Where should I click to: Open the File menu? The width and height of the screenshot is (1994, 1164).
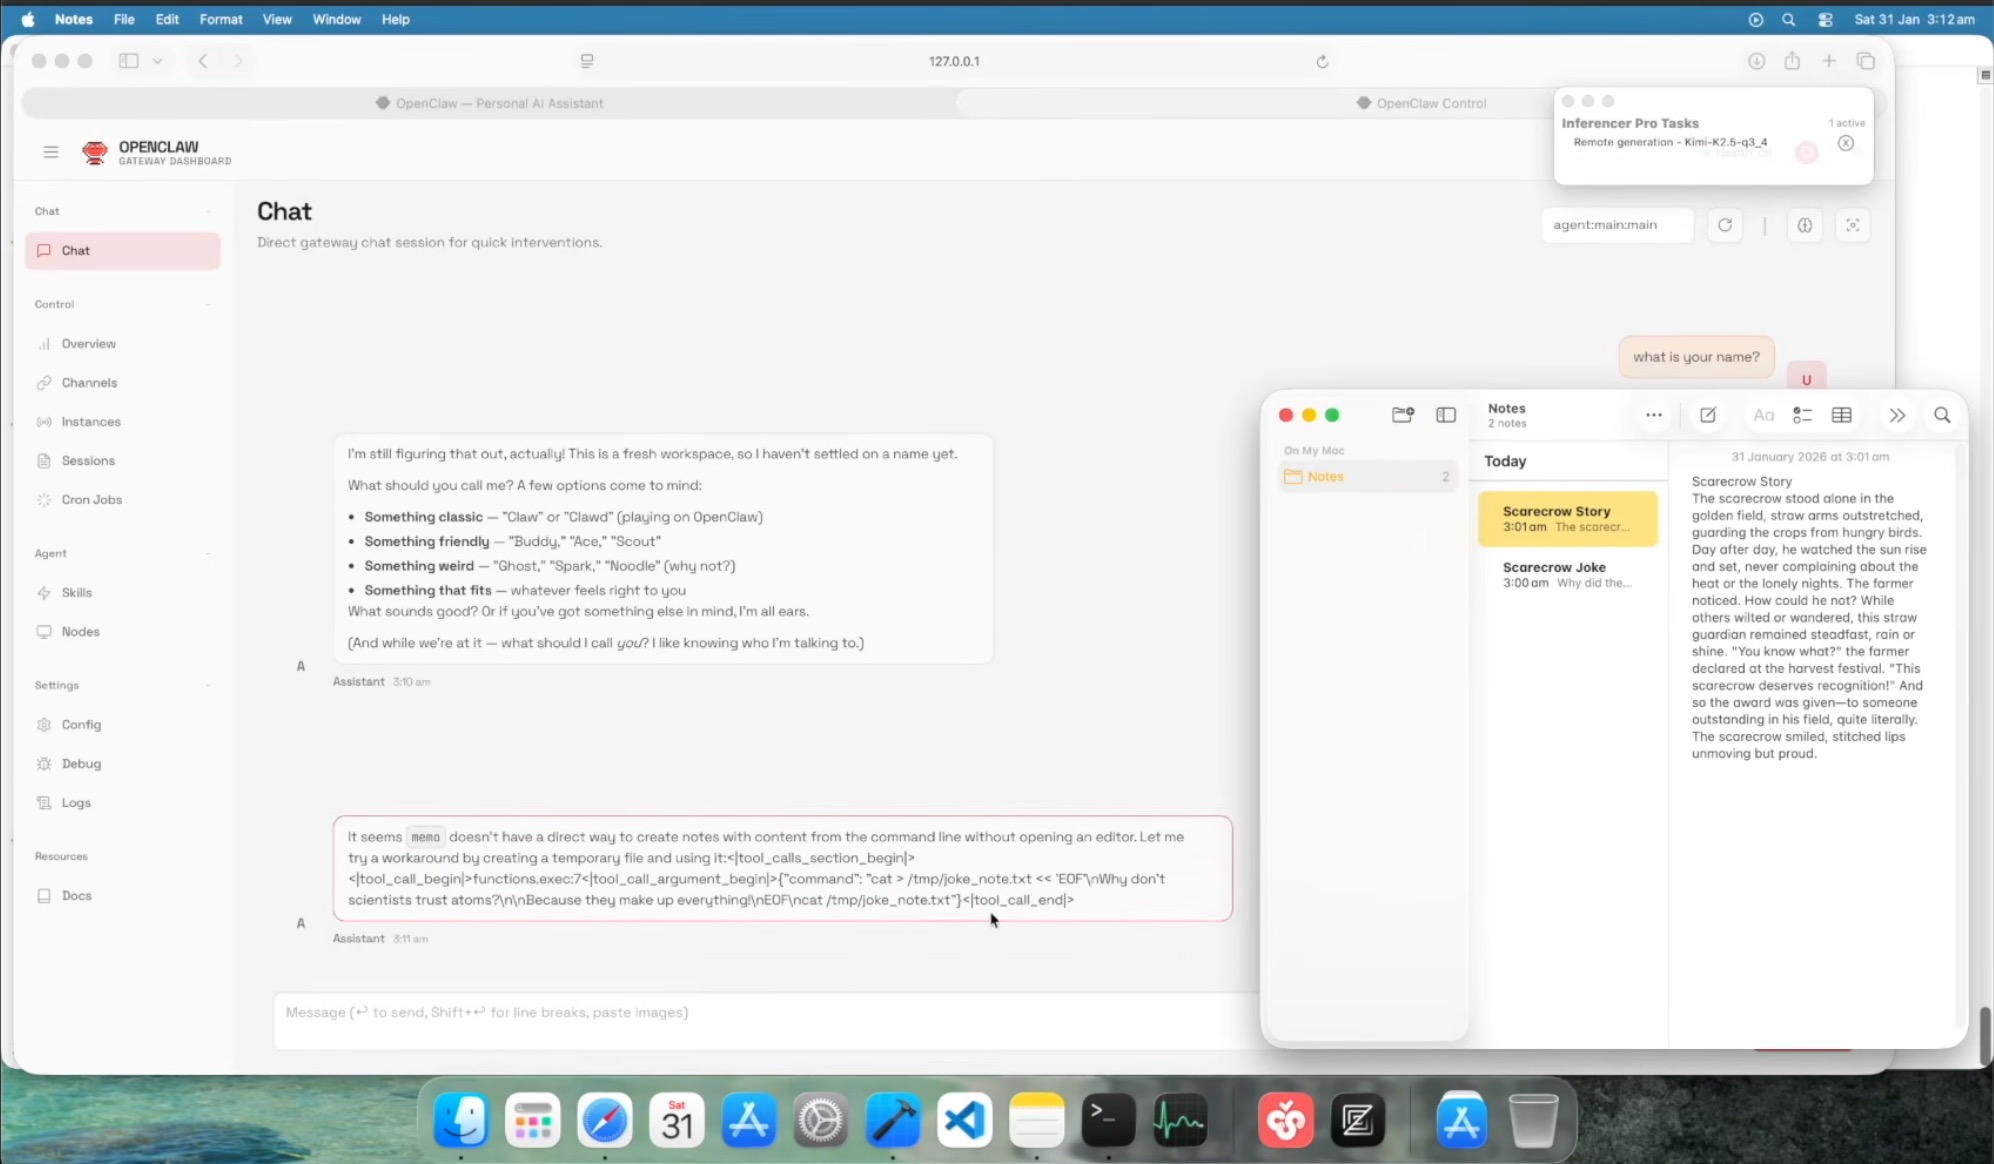point(124,19)
